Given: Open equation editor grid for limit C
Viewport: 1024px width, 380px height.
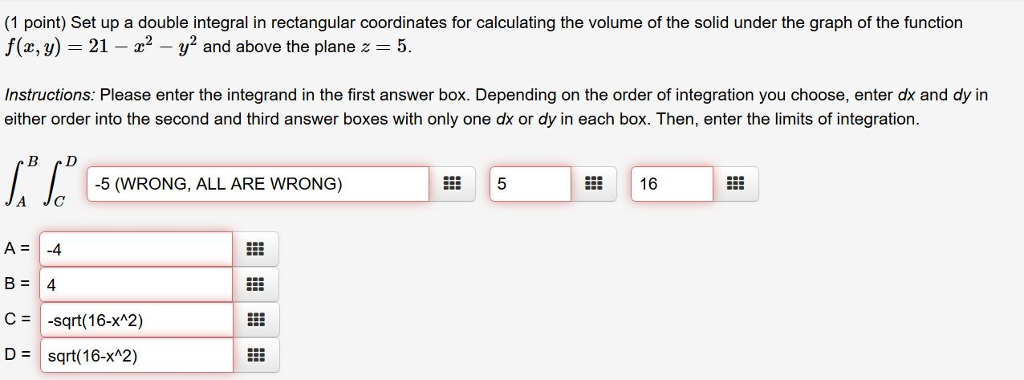Looking at the screenshot, I should 255,320.
